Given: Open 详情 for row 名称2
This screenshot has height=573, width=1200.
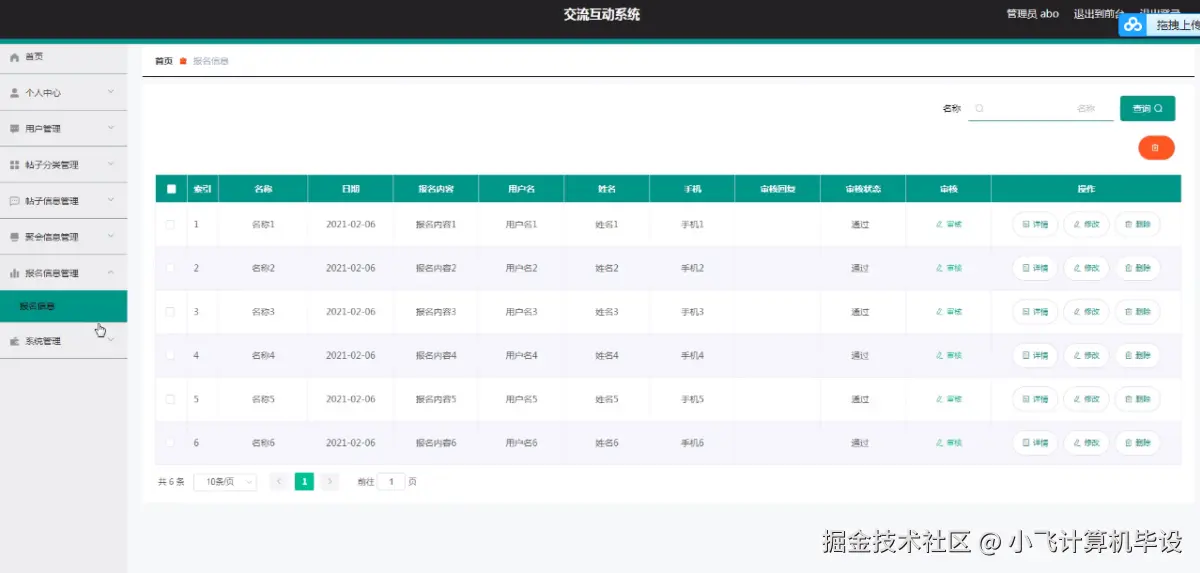Looking at the screenshot, I should click(x=1035, y=268).
